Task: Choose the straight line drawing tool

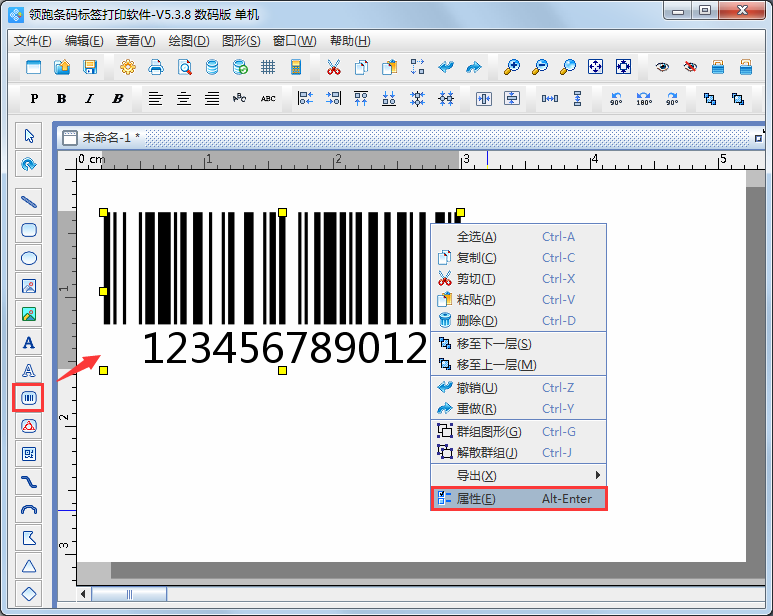Action: pyautogui.click(x=29, y=201)
